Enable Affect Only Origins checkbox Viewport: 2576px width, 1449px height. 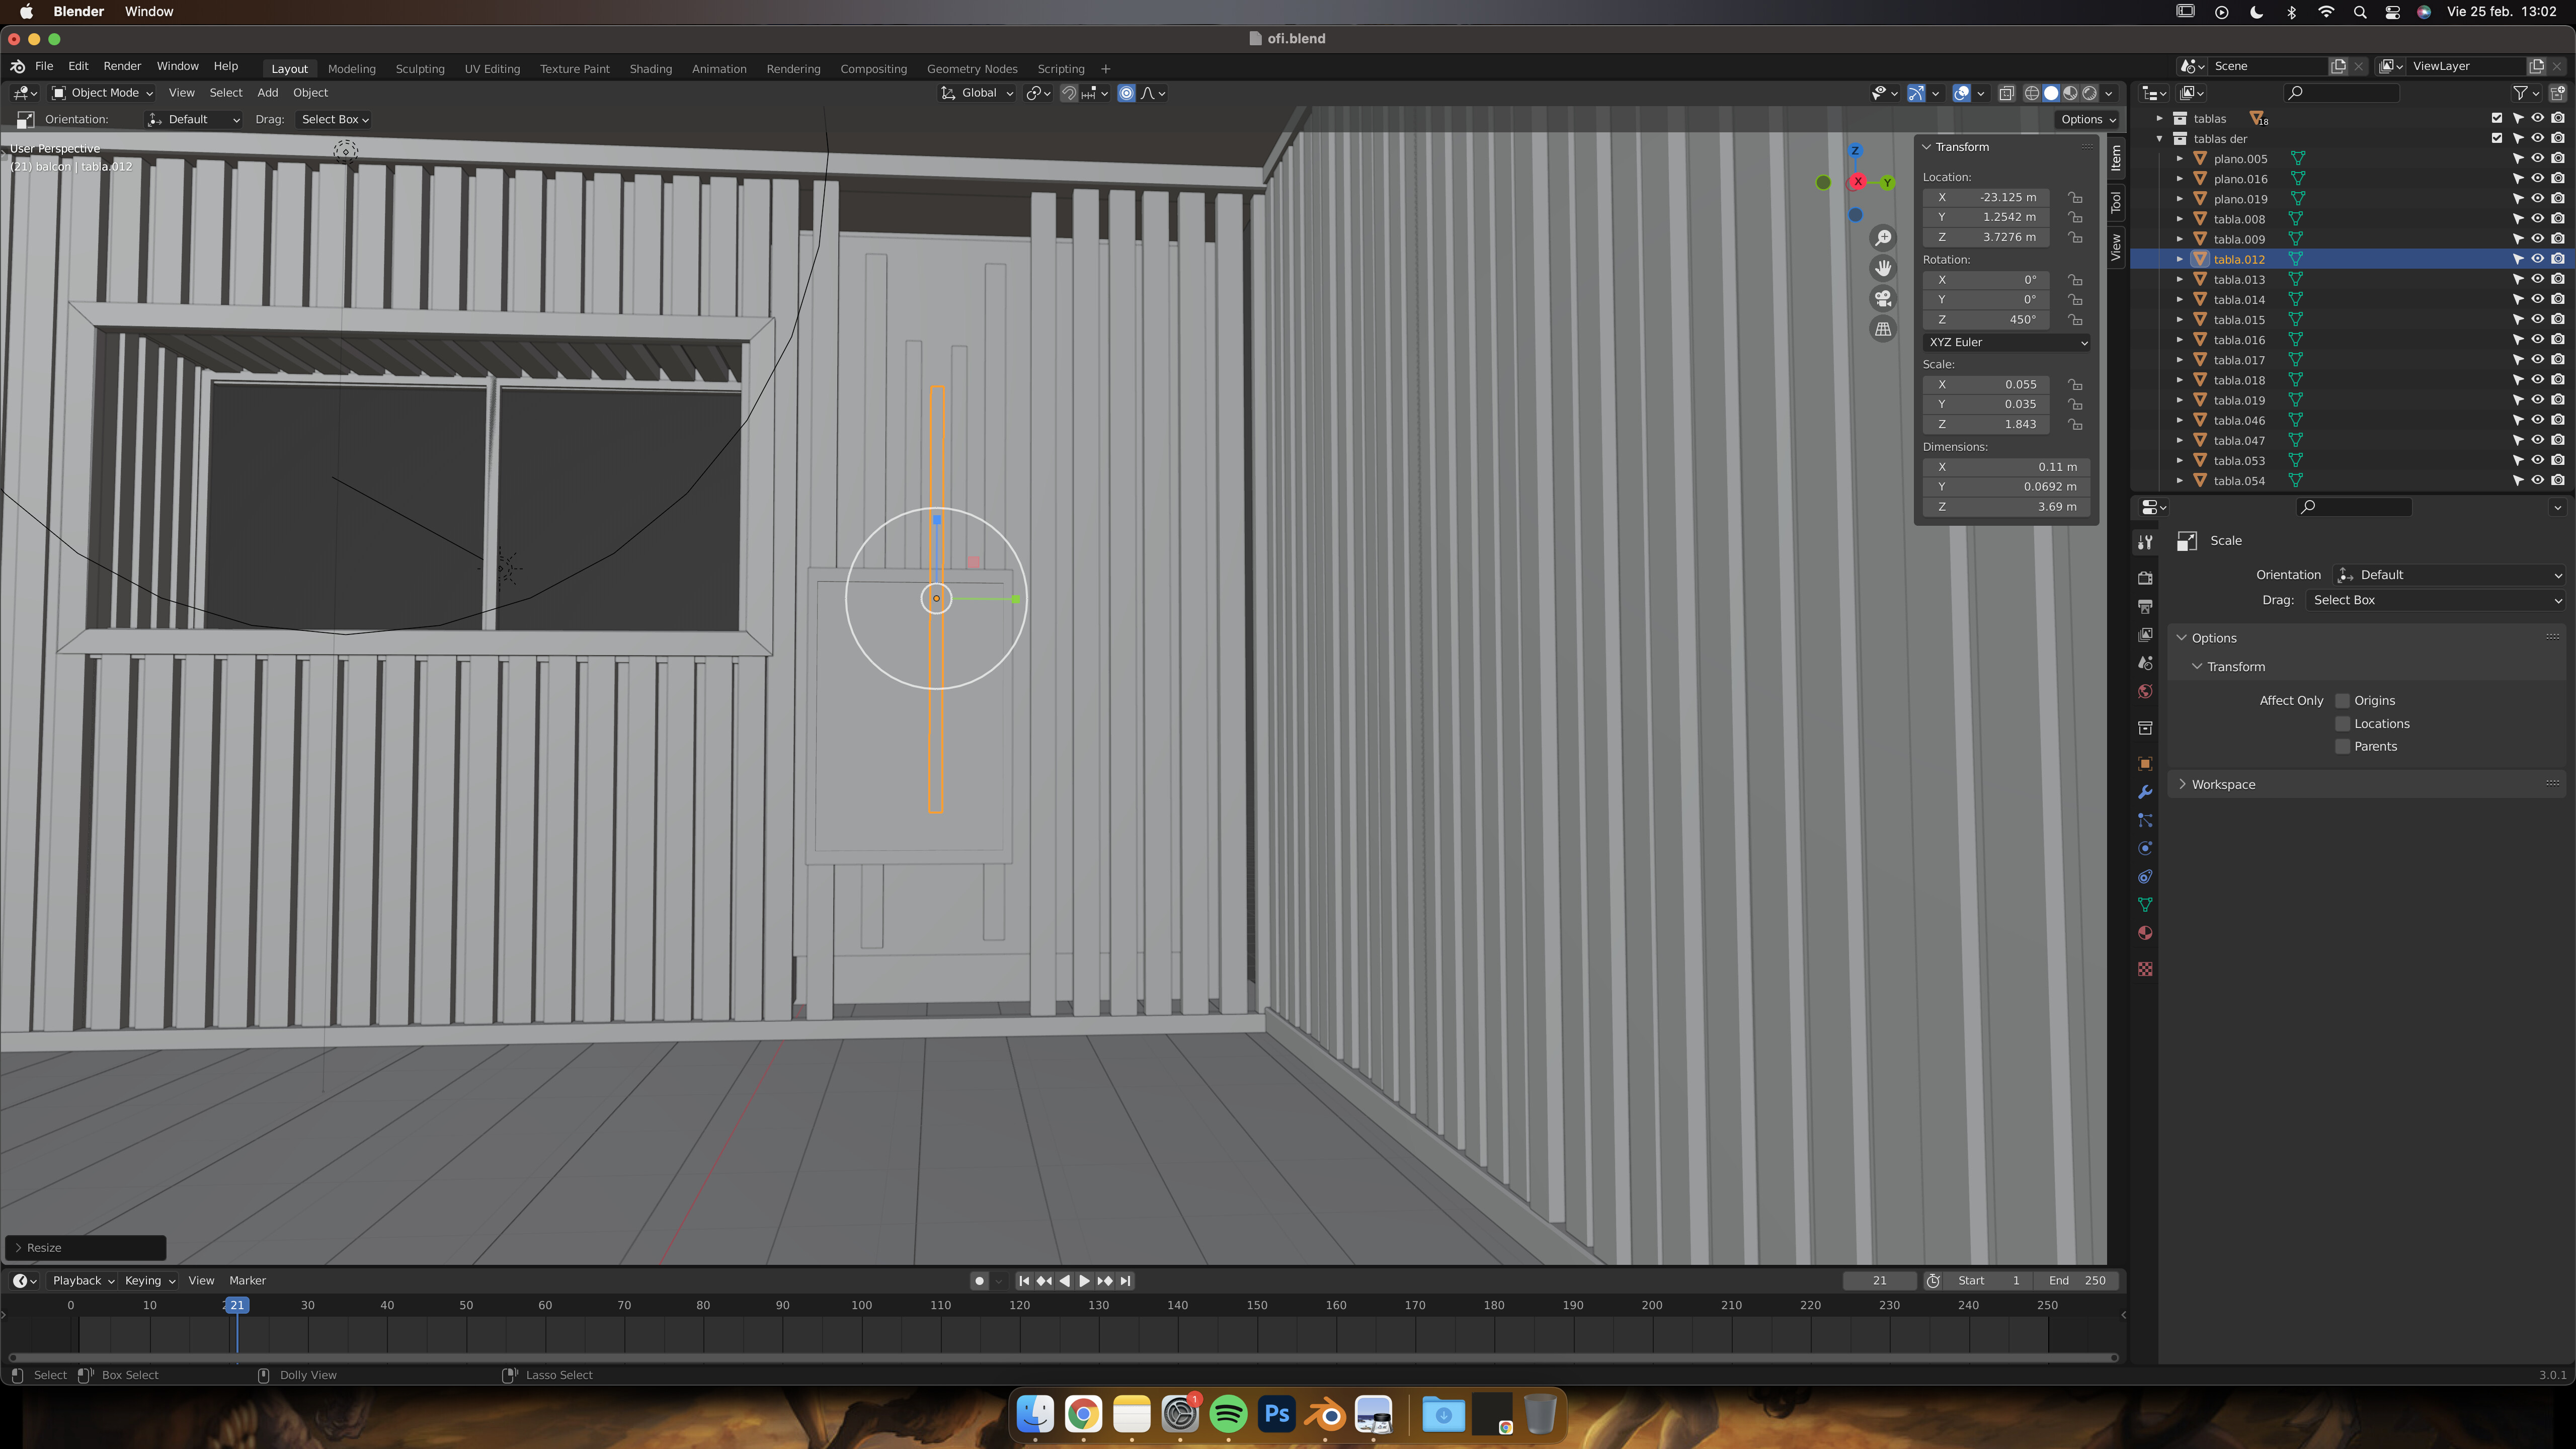2342,700
